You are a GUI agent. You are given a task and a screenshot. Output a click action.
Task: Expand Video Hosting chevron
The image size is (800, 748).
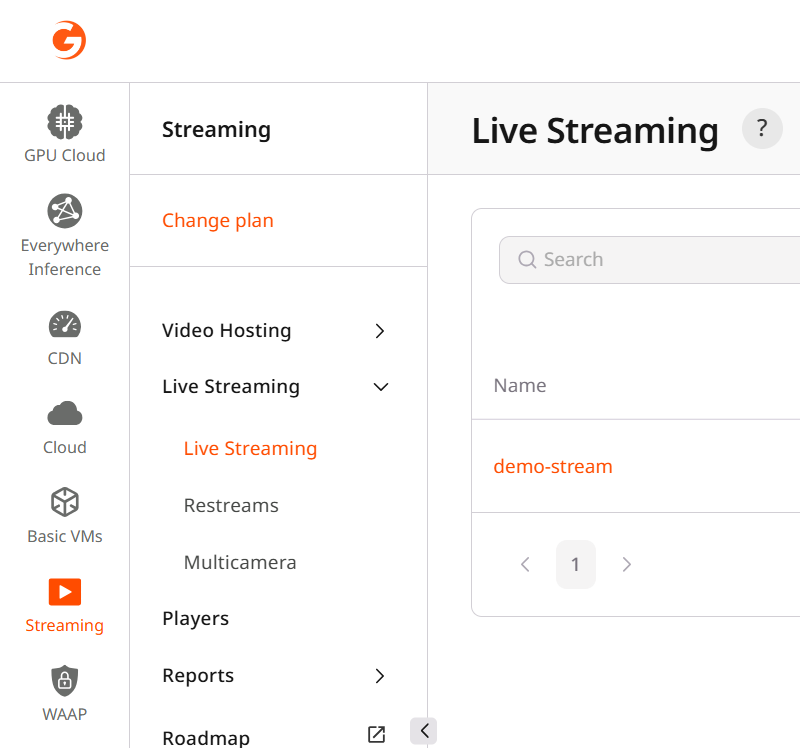pos(380,331)
